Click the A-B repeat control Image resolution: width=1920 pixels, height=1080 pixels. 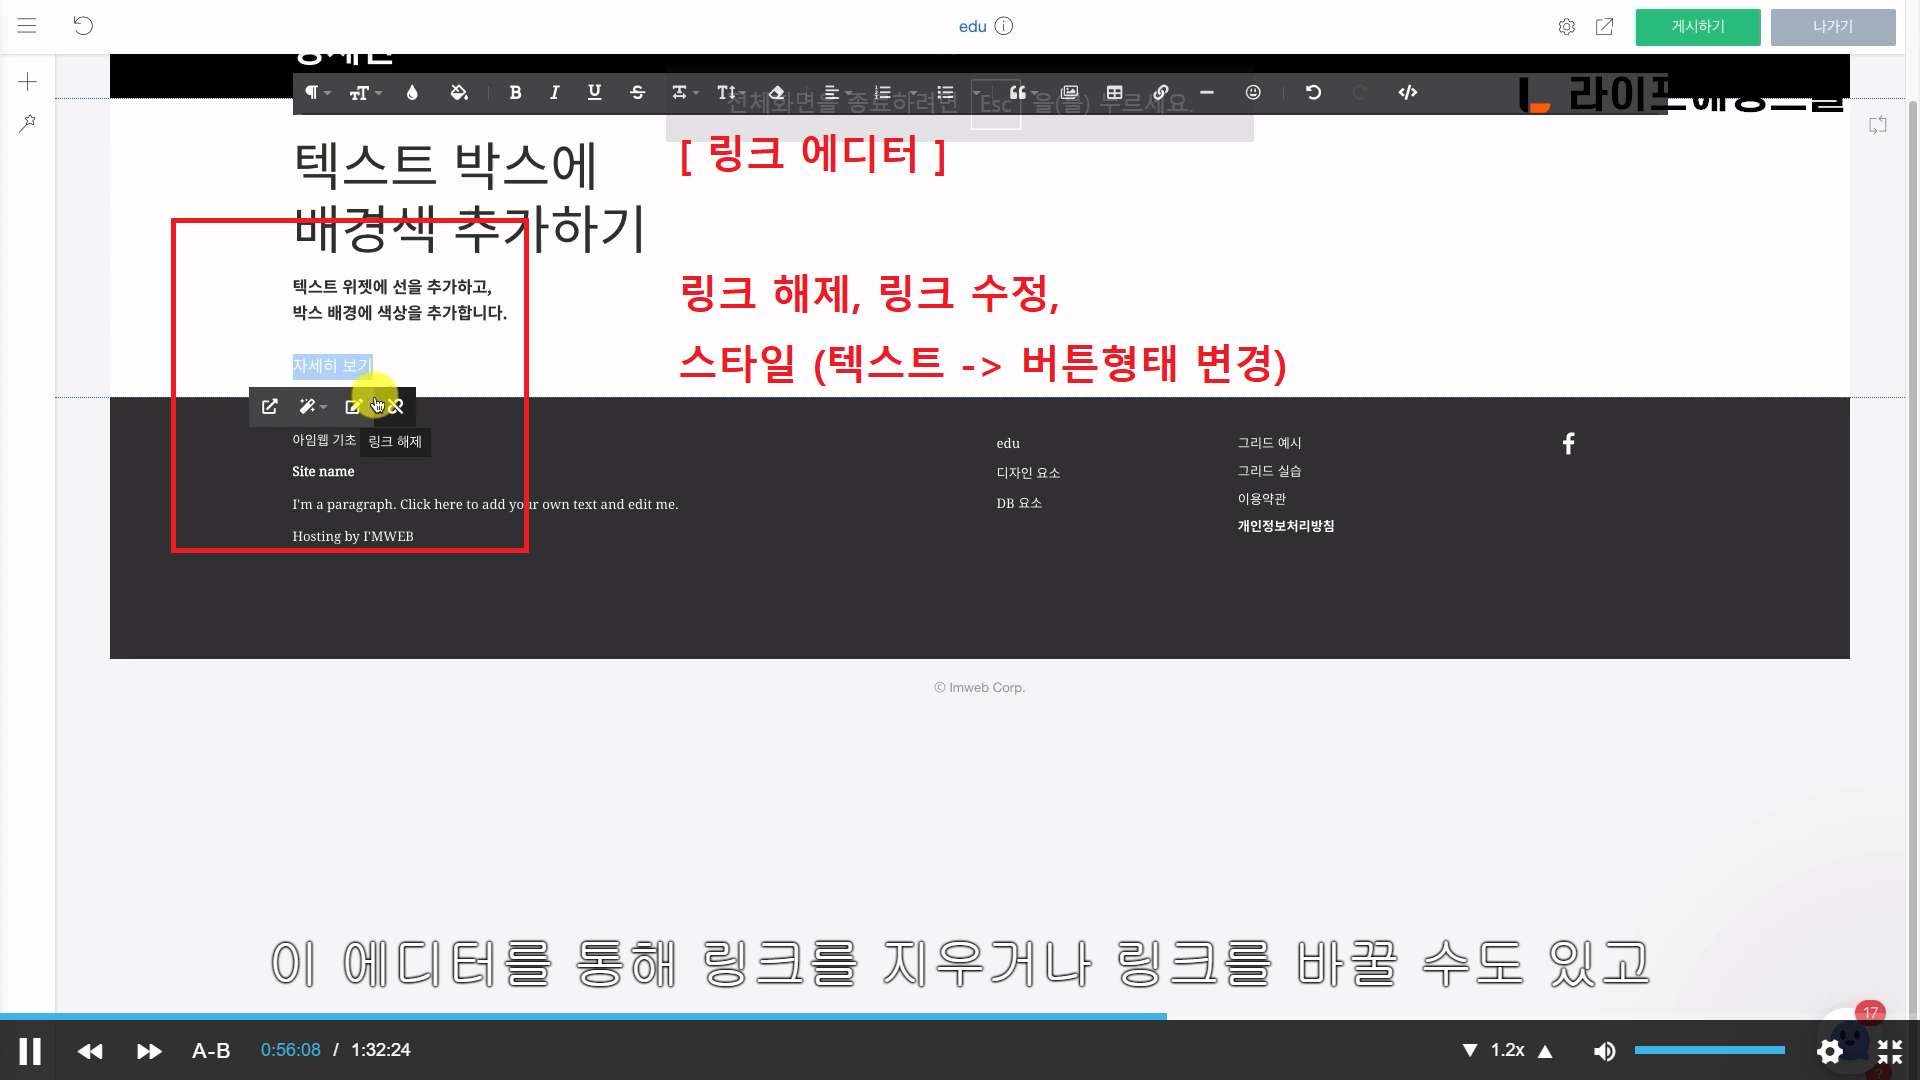click(x=211, y=1051)
